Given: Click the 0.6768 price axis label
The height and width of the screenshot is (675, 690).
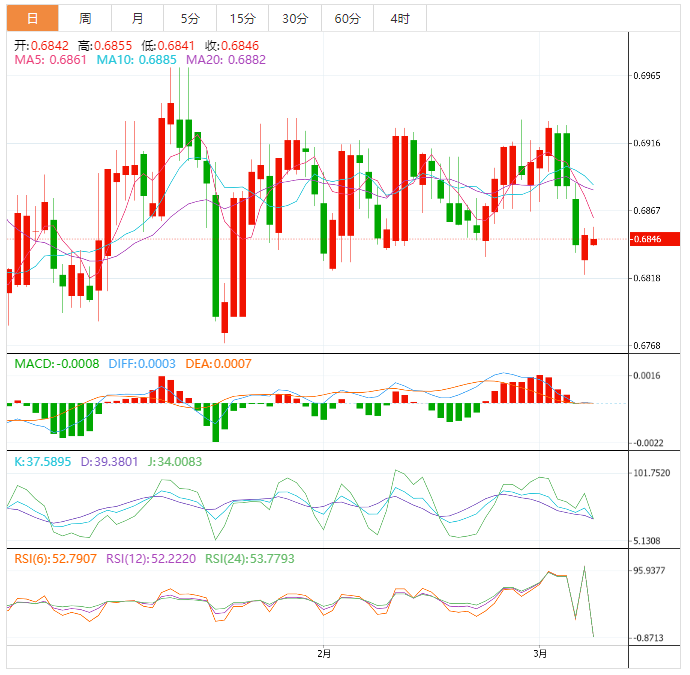Looking at the screenshot, I should [x=646, y=346].
